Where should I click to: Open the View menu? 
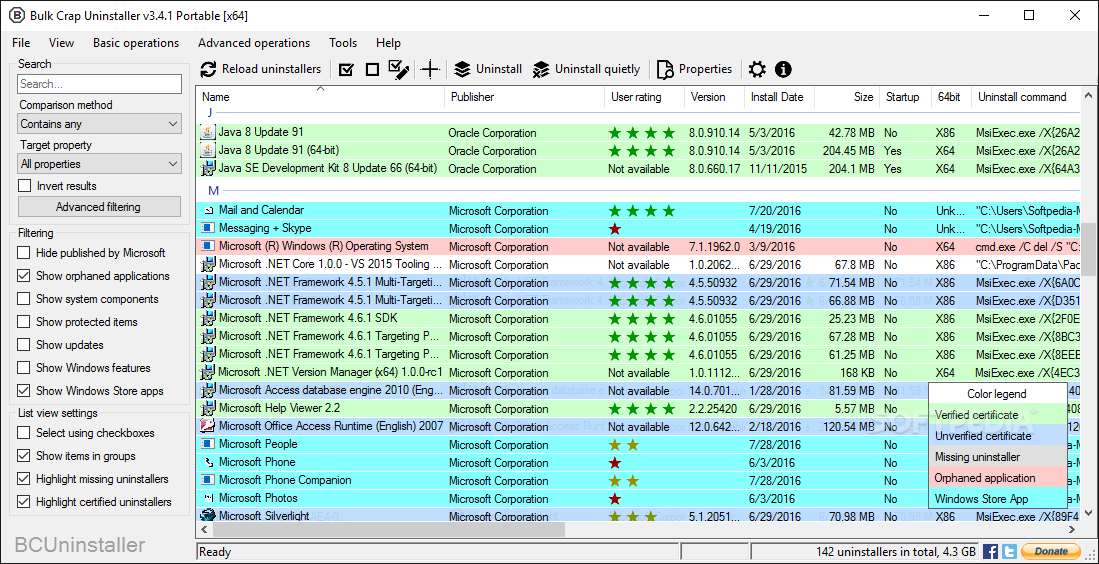[x=62, y=43]
